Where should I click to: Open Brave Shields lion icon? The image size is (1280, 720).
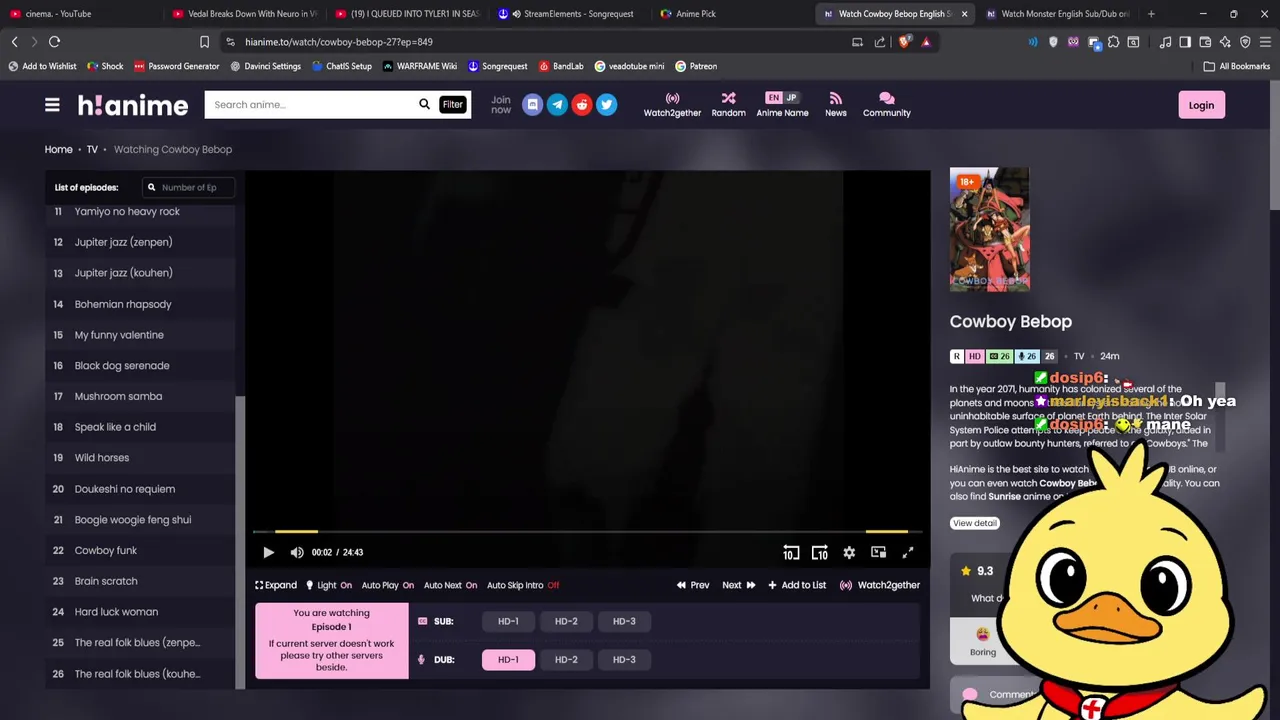(x=904, y=42)
